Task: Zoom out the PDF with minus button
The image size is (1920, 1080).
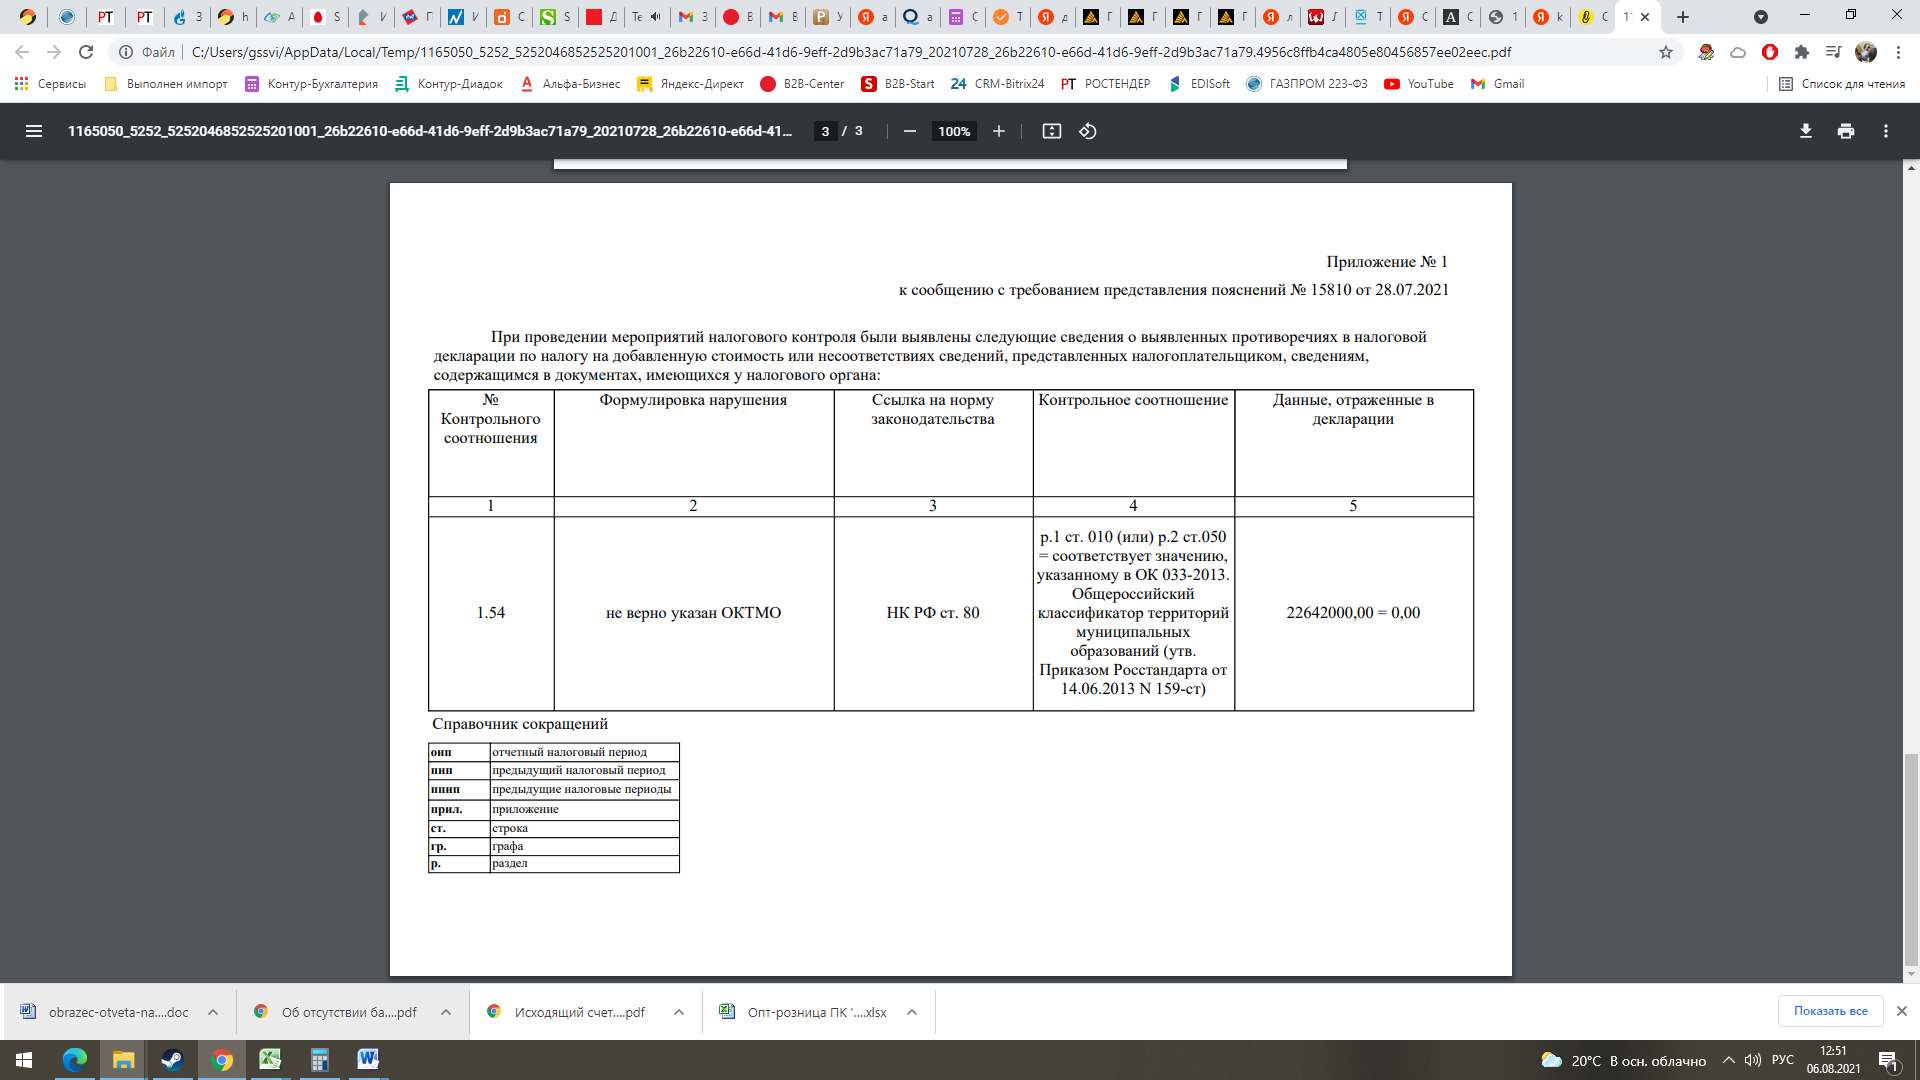Action: 909,131
